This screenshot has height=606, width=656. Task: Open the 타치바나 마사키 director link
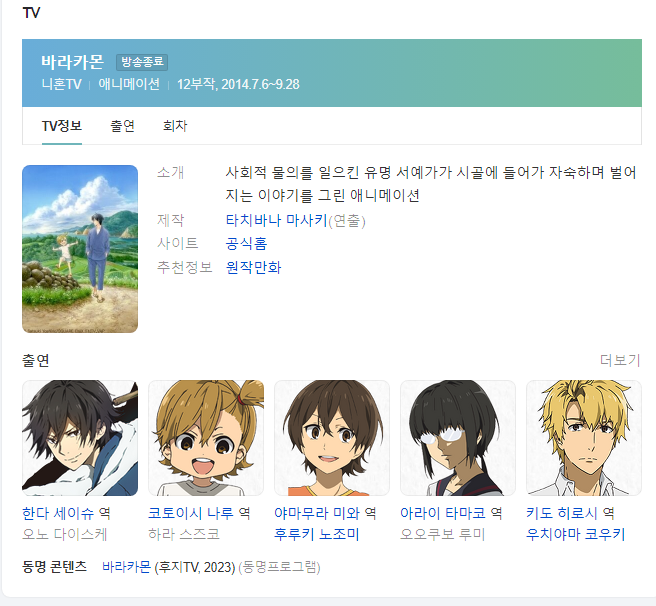tap(276, 220)
